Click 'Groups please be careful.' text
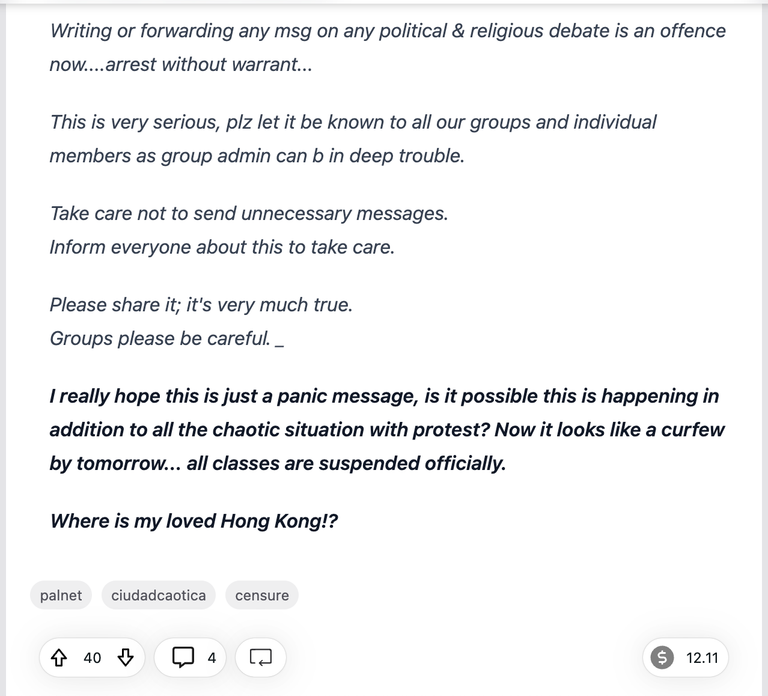 coord(160,338)
